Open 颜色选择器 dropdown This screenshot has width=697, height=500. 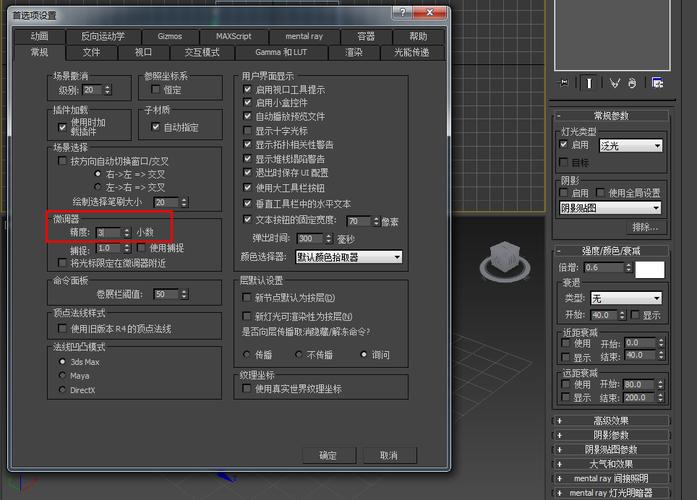pyautogui.click(x=349, y=257)
